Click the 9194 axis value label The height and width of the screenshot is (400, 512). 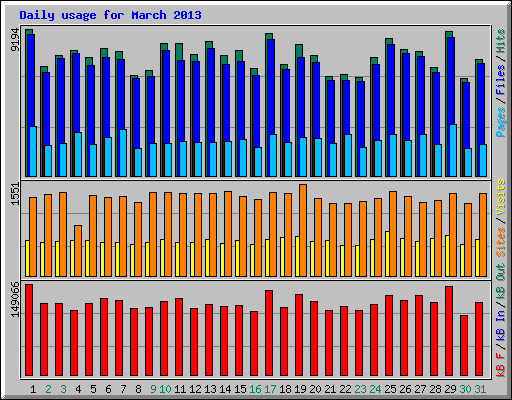tap(15, 39)
